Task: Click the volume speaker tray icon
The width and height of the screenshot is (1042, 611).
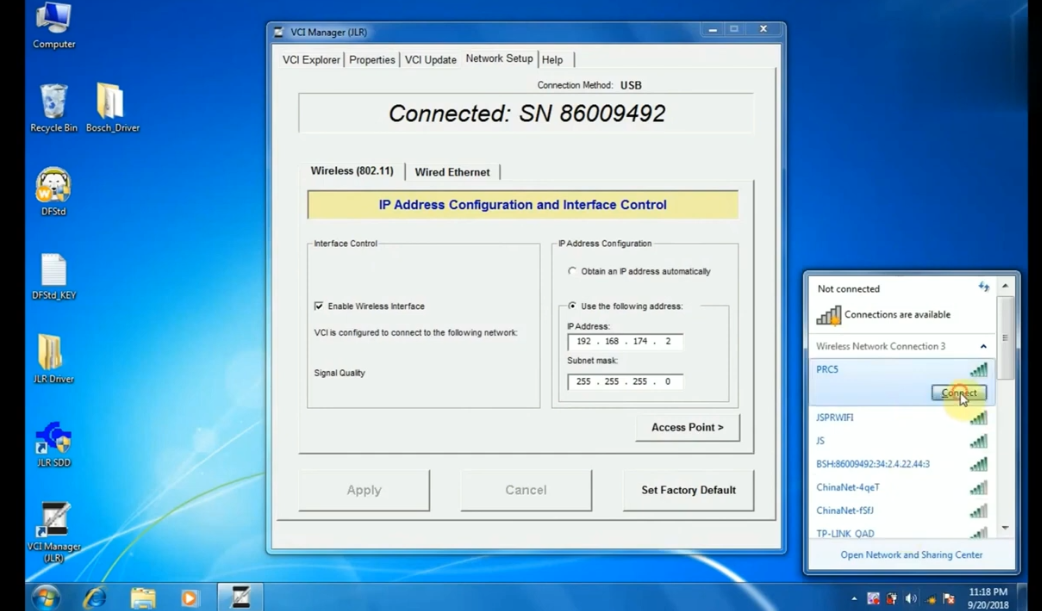Action: (910, 598)
